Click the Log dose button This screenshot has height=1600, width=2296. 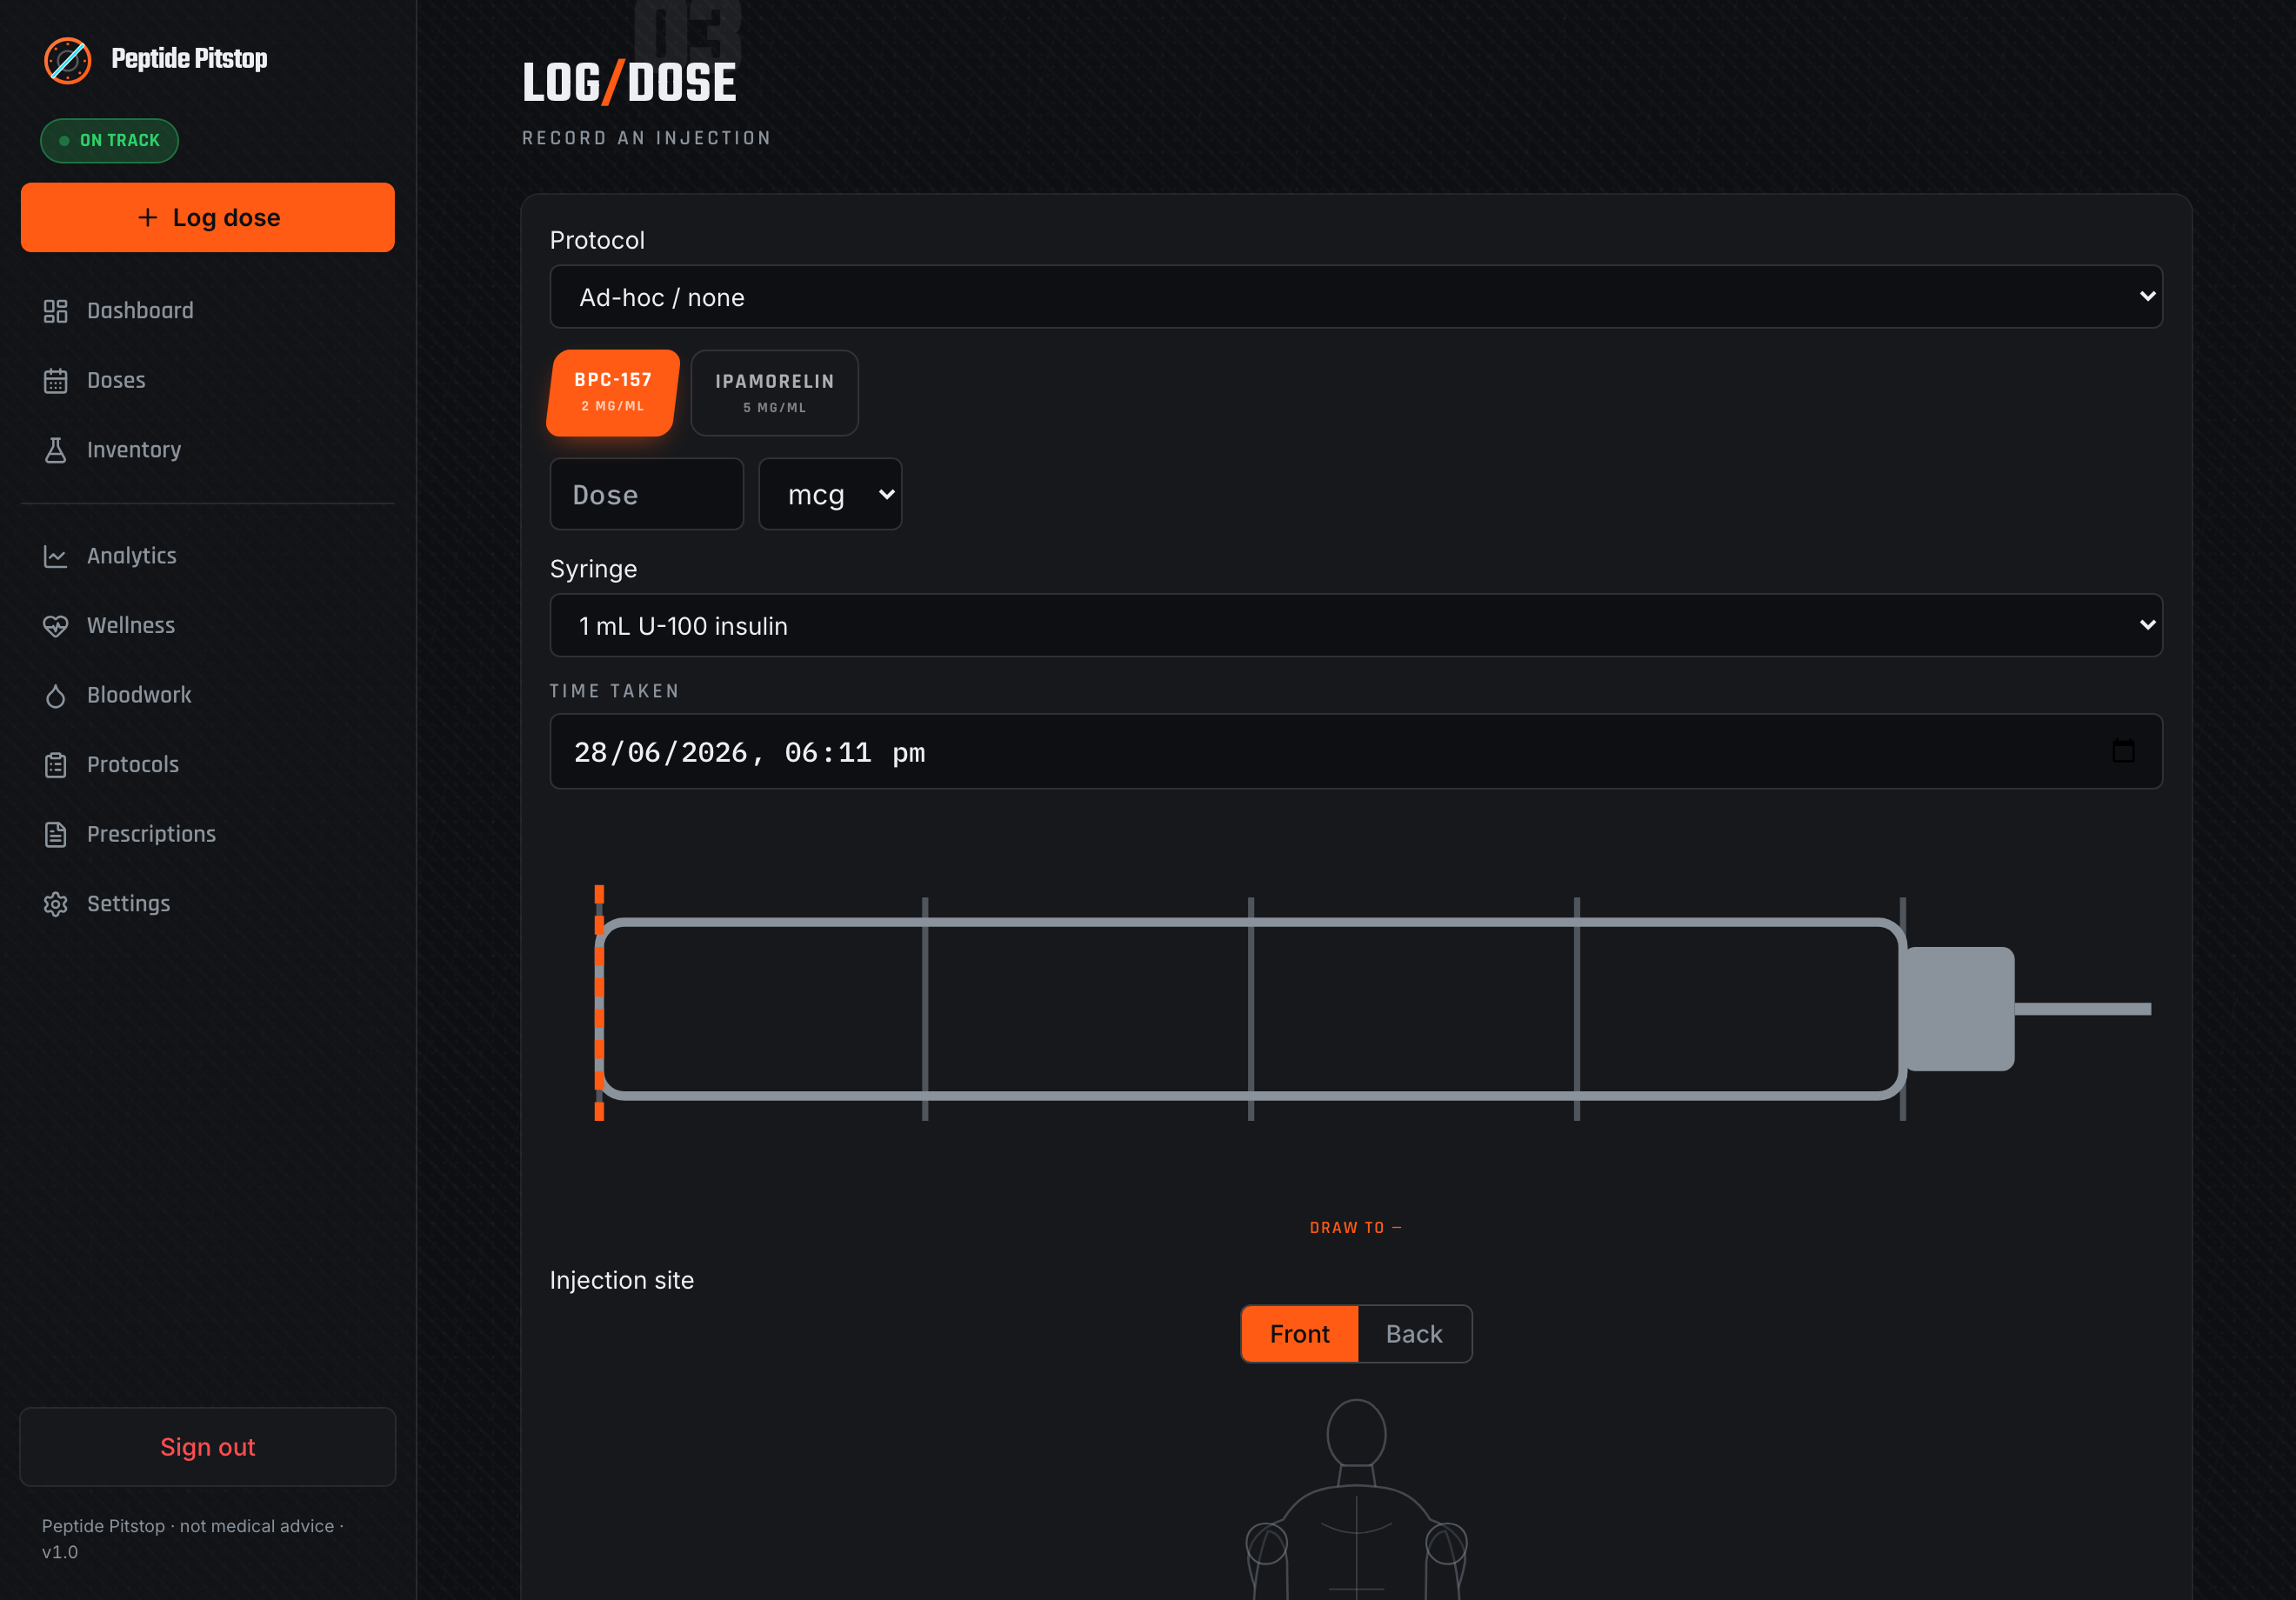click(208, 217)
